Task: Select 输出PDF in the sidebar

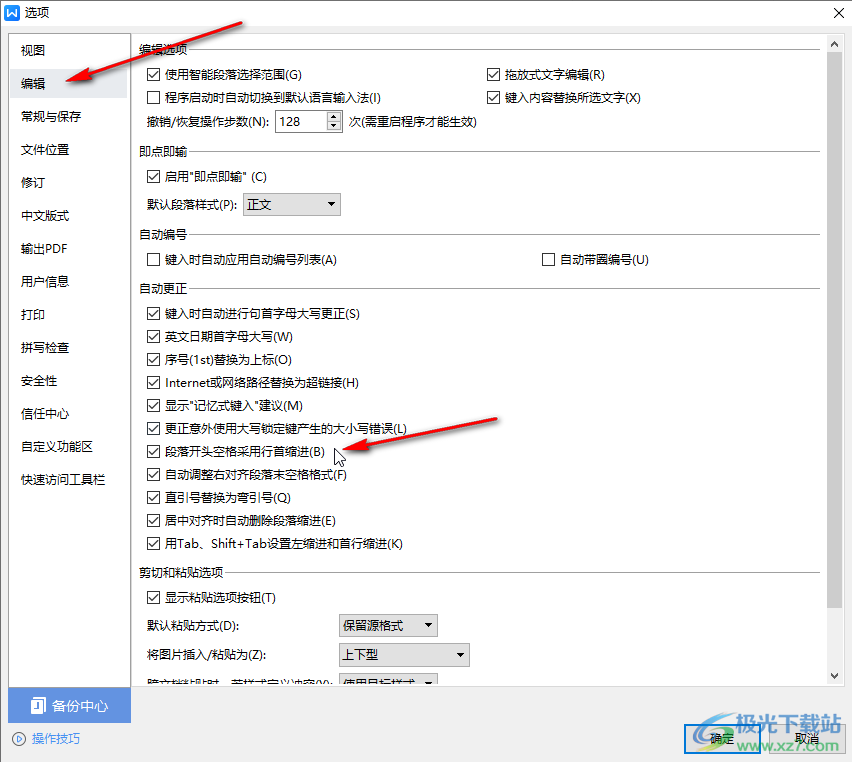Action: point(44,249)
